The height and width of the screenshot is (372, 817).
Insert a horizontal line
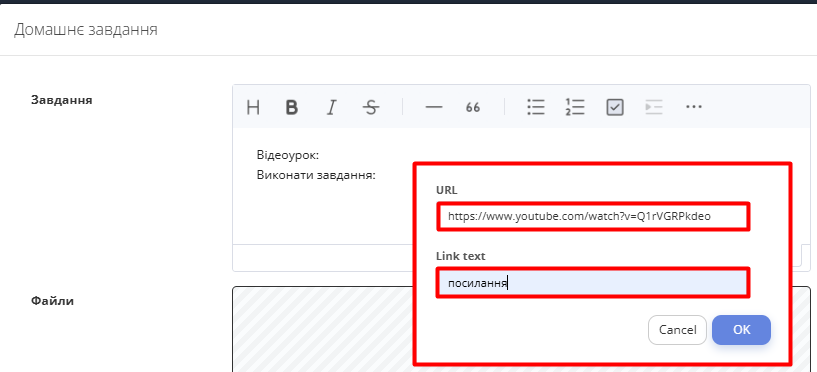(434, 107)
